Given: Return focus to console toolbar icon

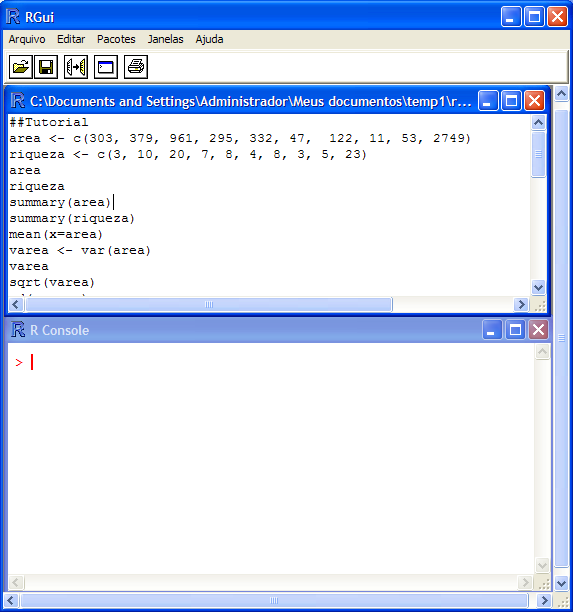Looking at the screenshot, I should pyautogui.click(x=106, y=67).
